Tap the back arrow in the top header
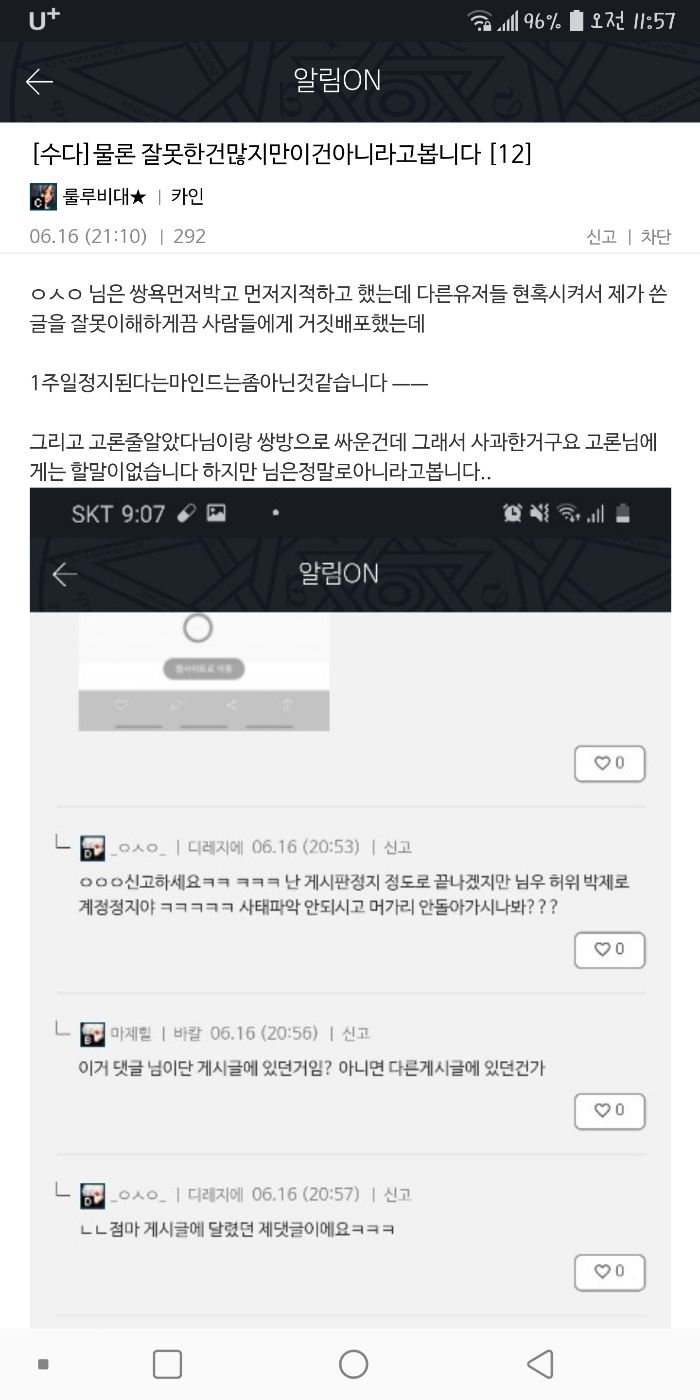This screenshot has width=700, height=1400. [x=39, y=81]
